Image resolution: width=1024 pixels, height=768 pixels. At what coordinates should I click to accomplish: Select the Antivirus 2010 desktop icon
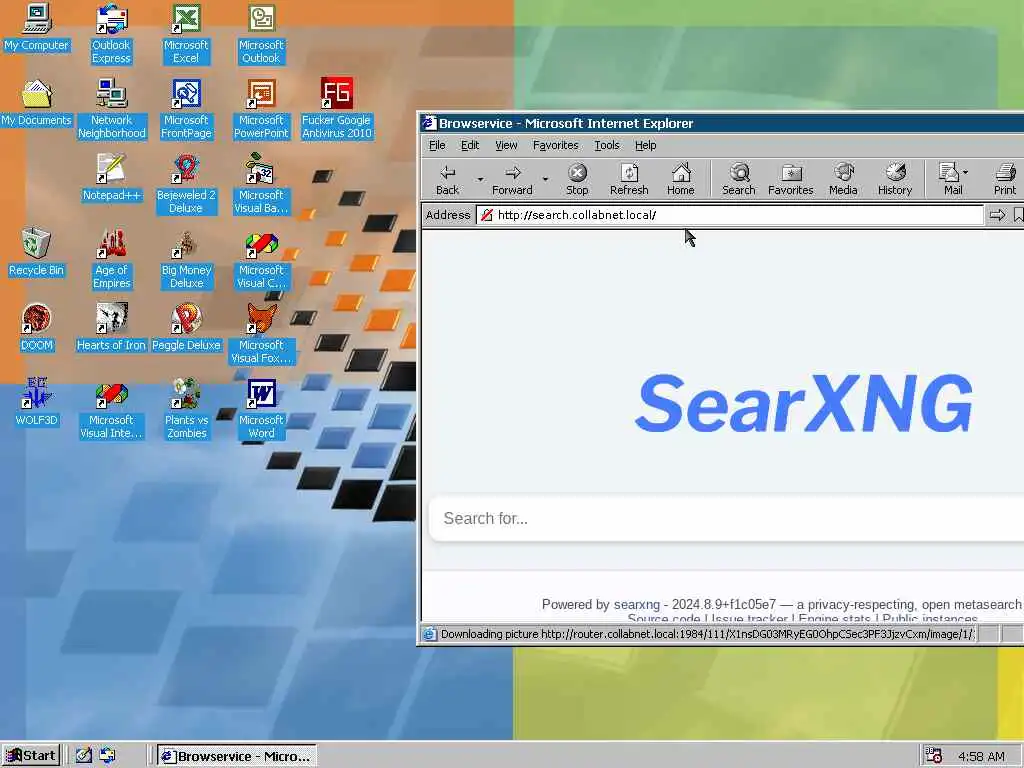point(336,109)
